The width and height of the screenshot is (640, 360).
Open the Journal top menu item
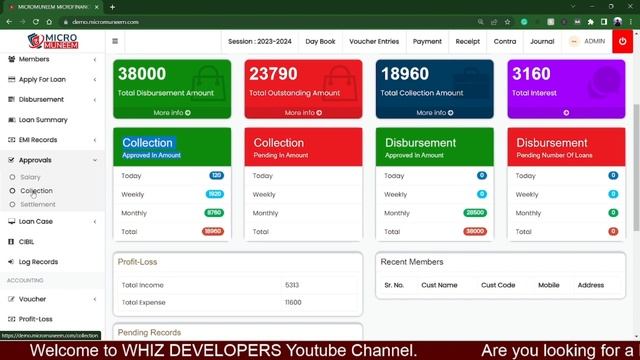tap(542, 41)
